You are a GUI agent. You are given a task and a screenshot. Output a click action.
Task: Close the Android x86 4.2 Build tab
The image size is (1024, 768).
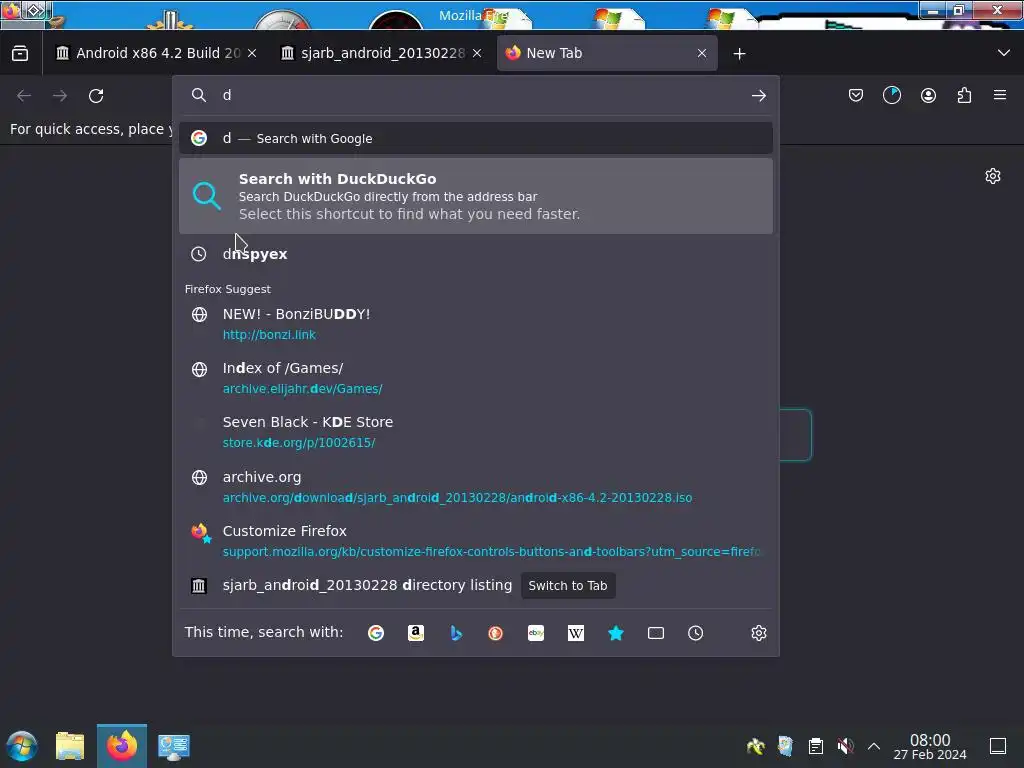click(x=252, y=53)
